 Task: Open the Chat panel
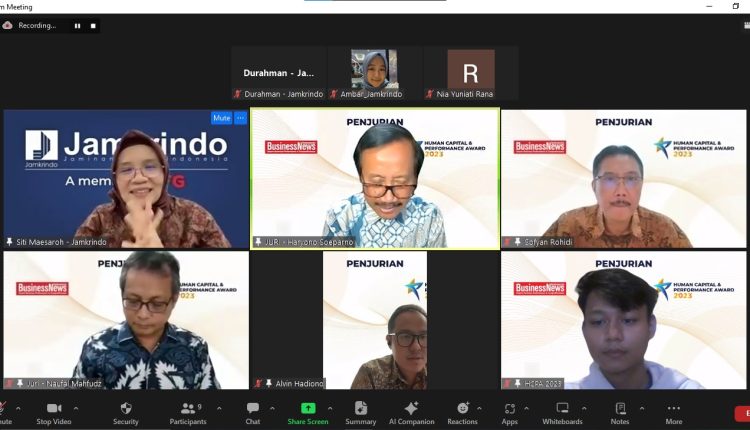click(253, 409)
